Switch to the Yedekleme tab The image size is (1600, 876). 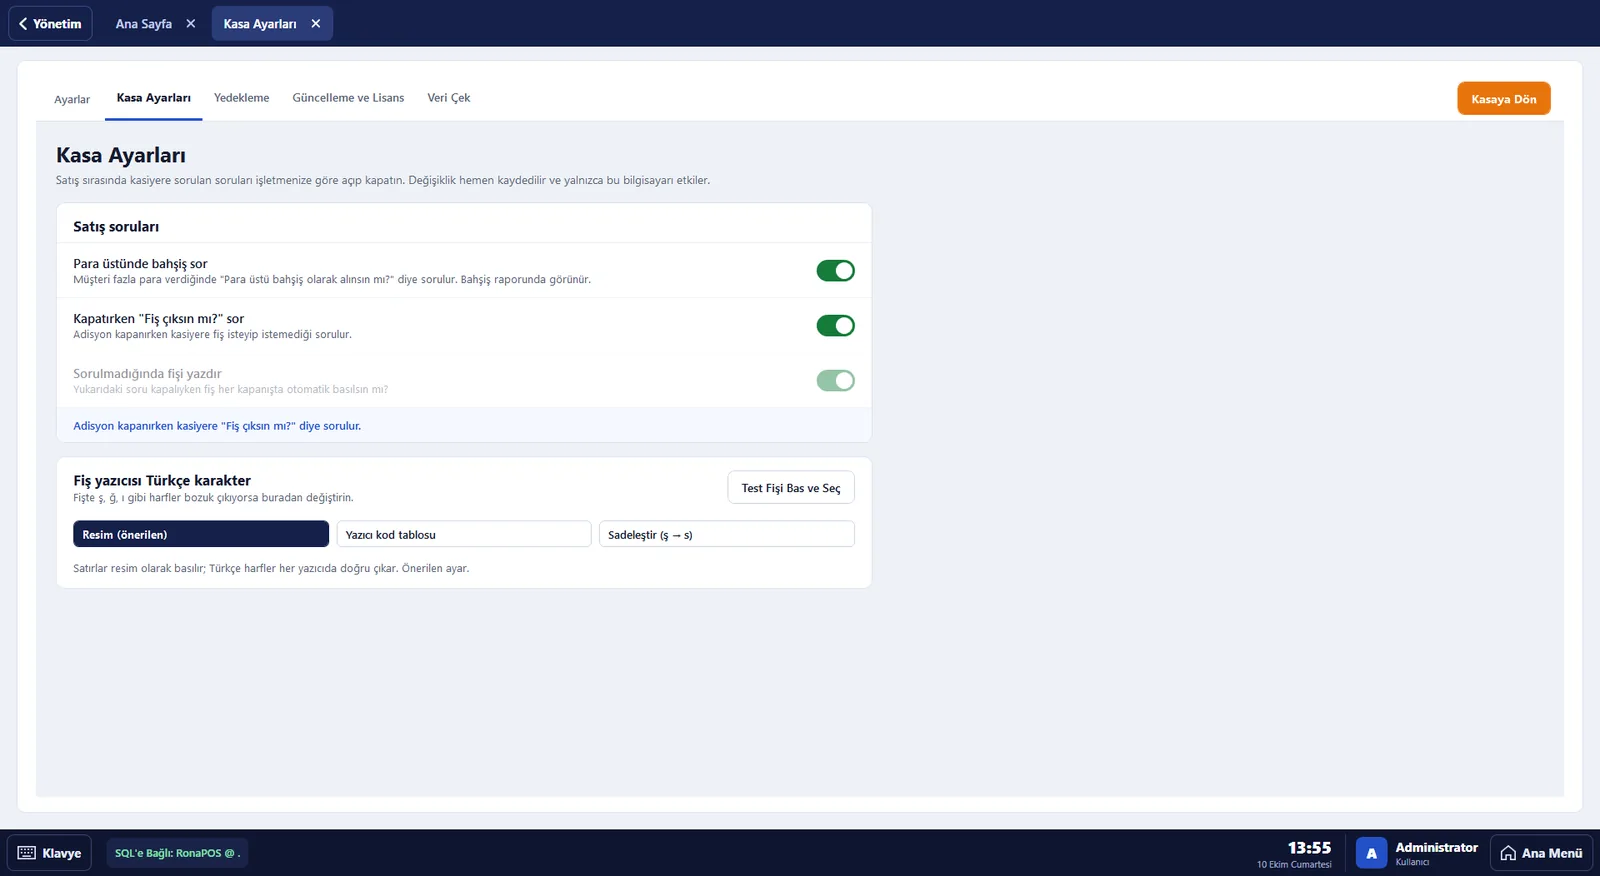point(241,98)
